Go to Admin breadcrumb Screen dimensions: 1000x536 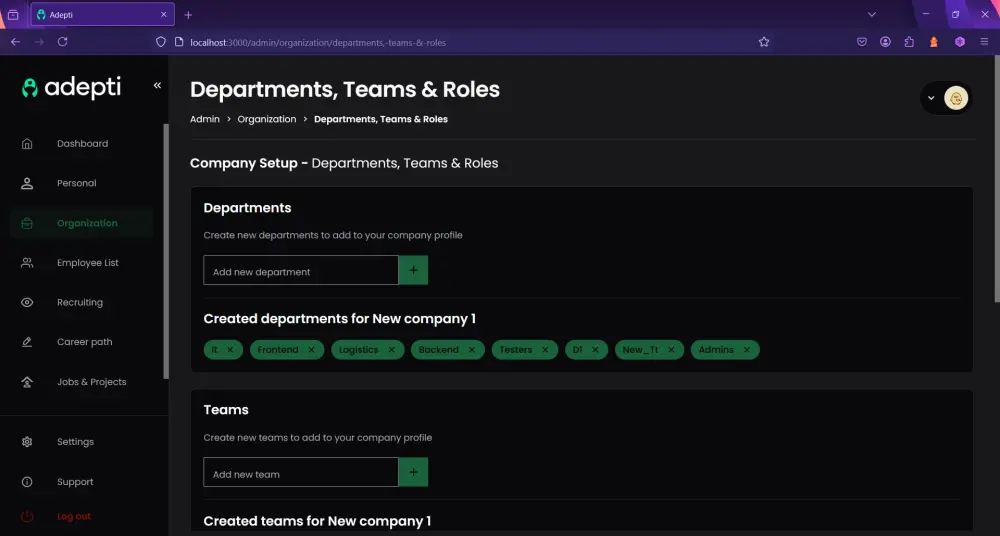tap(205, 119)
